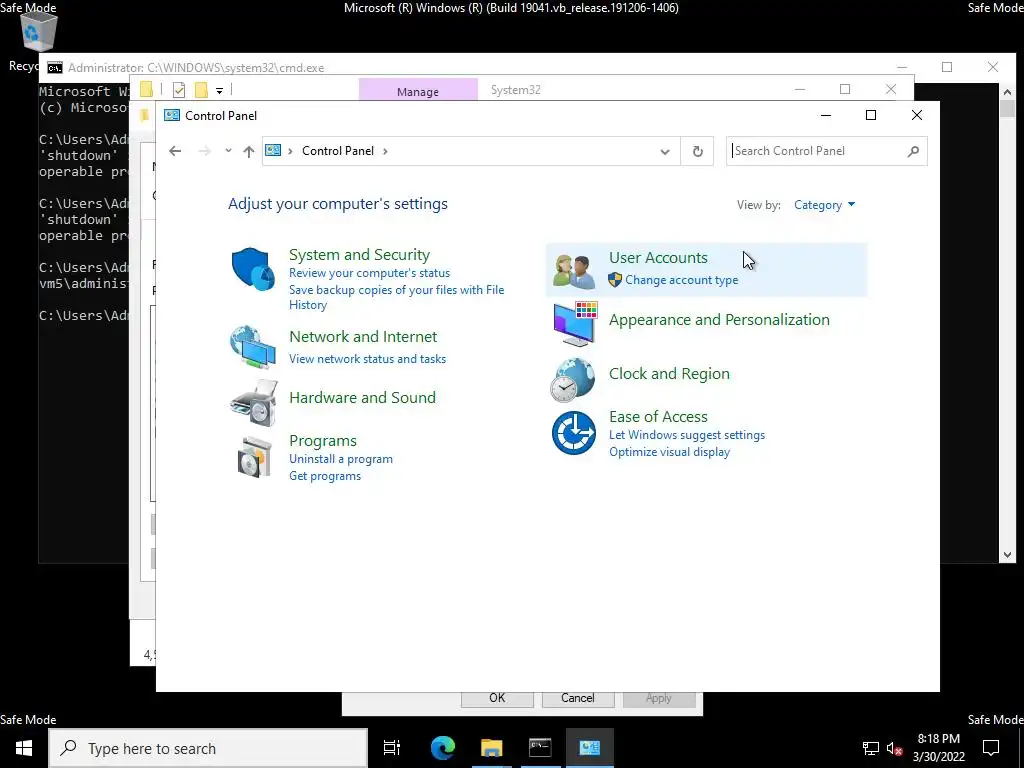1024x768 pixels.
Task: Open the User Accounts people icon
Action: [x=574, y=270]
